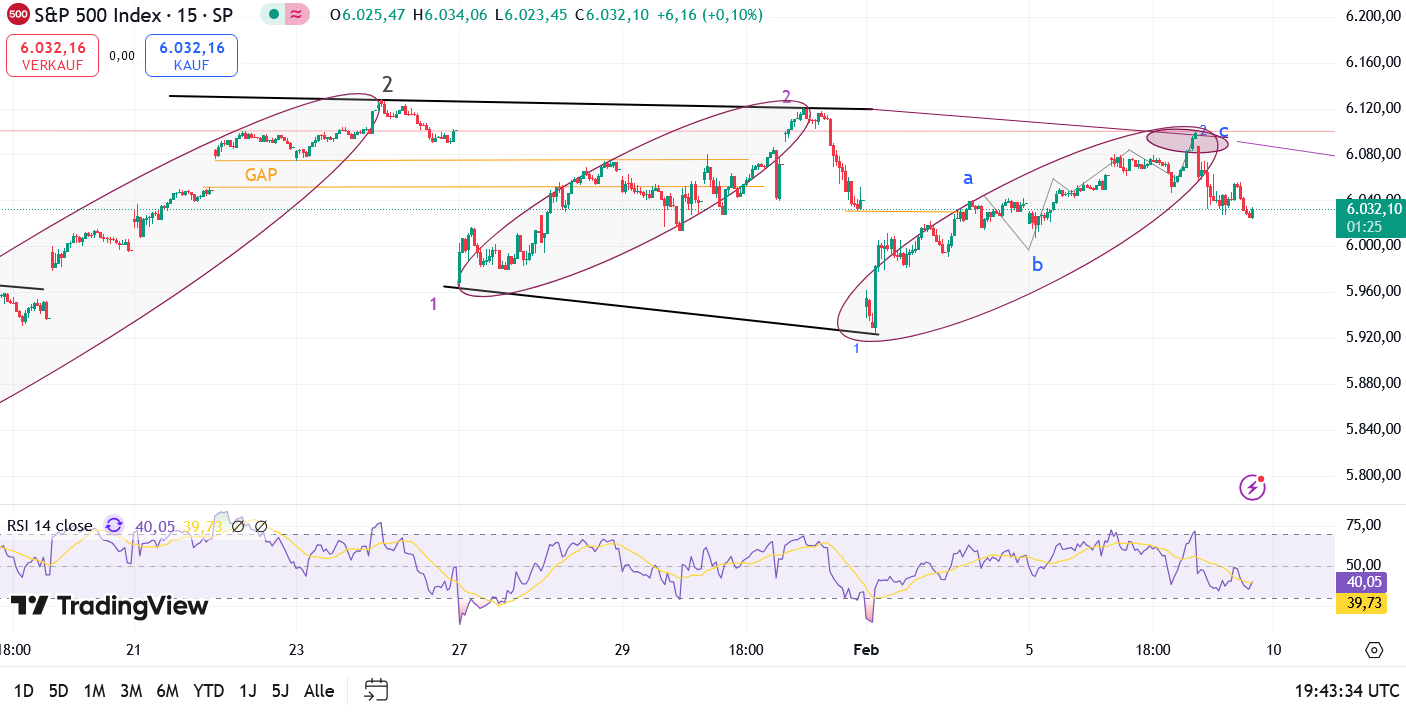This screenshot has height=713, width=1406.
Task: Click the TradingView logo
Action: [x=109, y=606]
